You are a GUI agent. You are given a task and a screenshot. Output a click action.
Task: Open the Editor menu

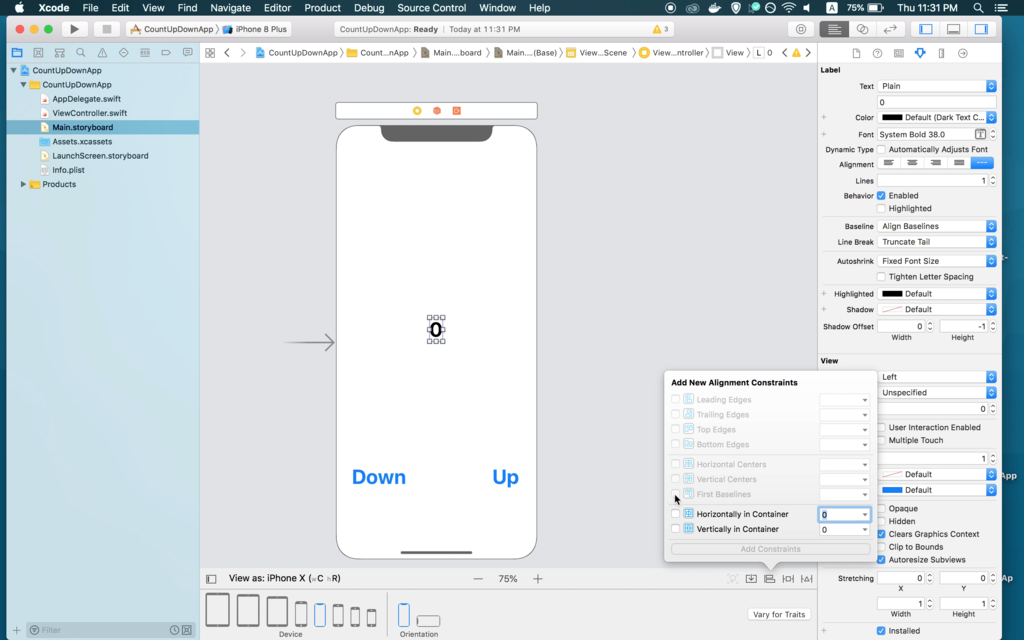[x=277, y=8]
